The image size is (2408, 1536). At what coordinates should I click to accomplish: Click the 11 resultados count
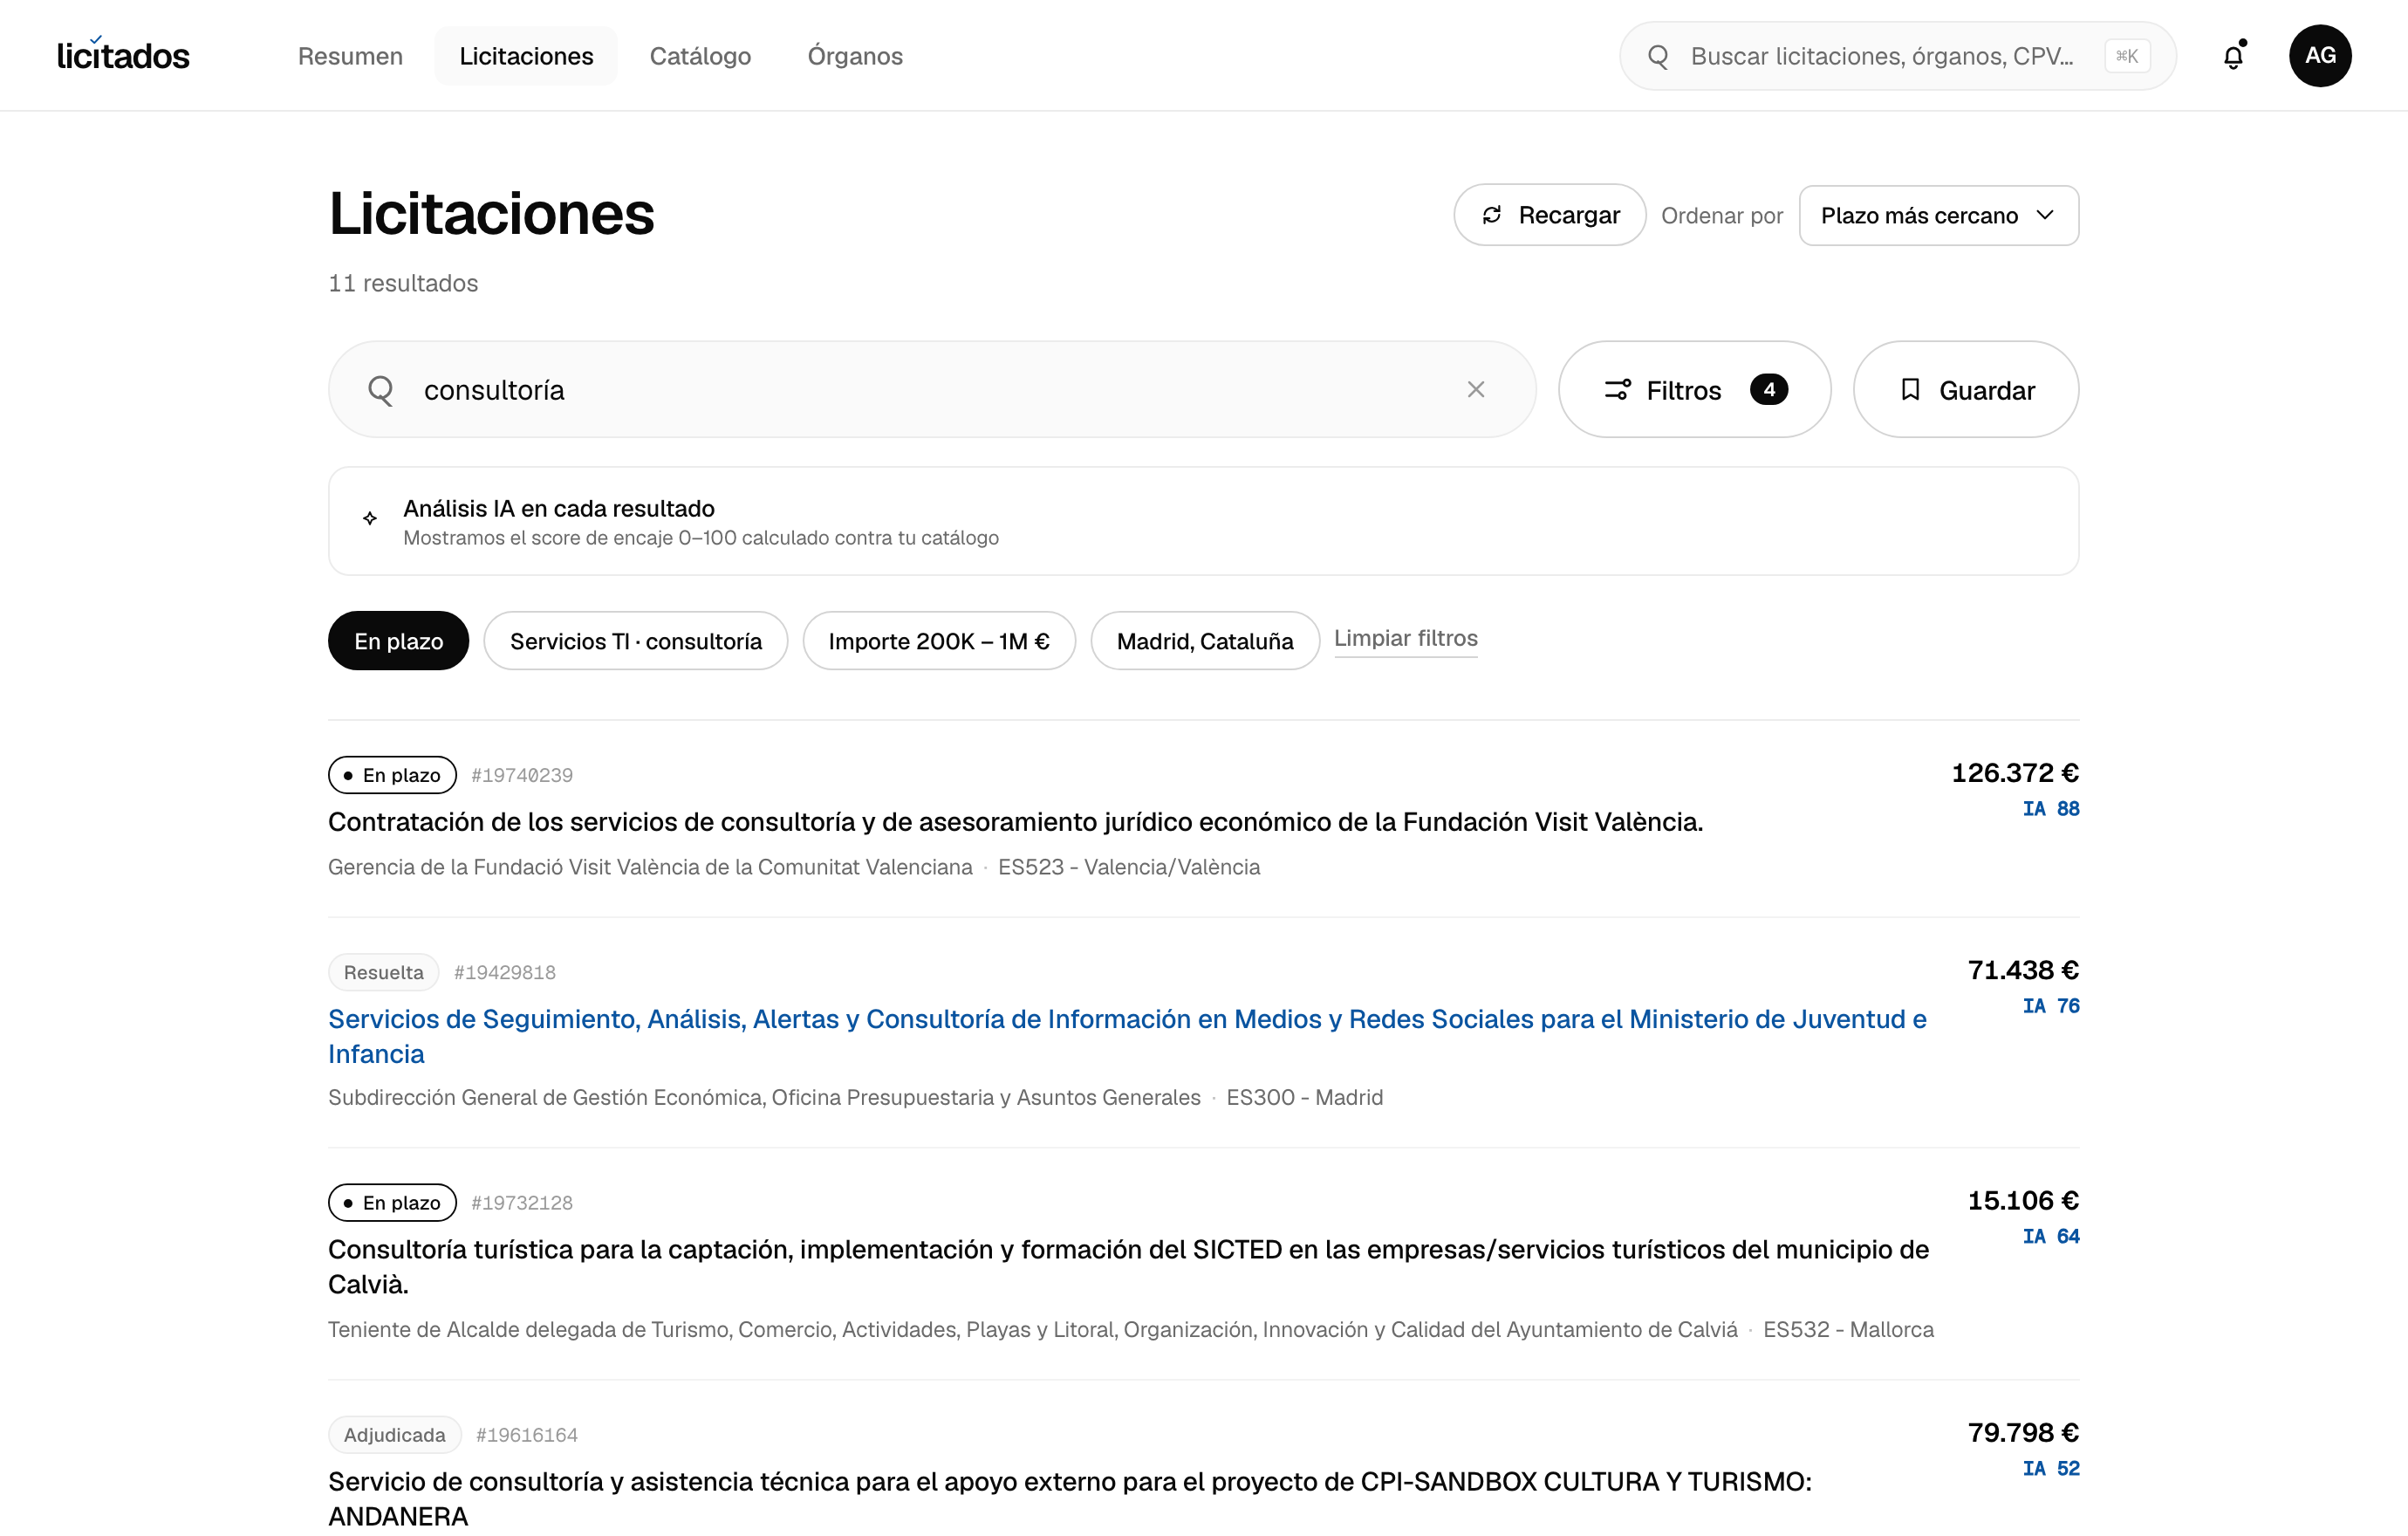pos(403,283)
